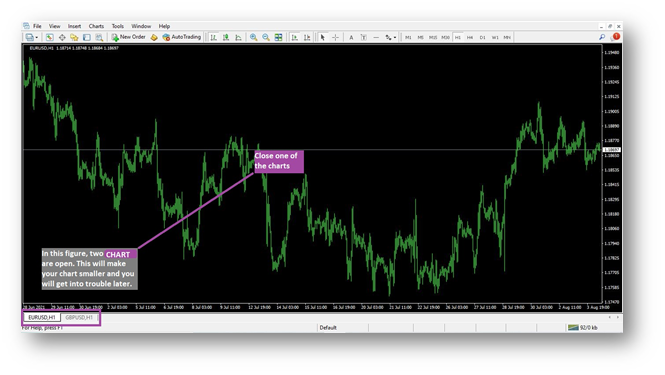The height and width of the screenshot is (375, 665).
Task: Open the search magnifier in the toolbar
Action: [x=601, y=37]
